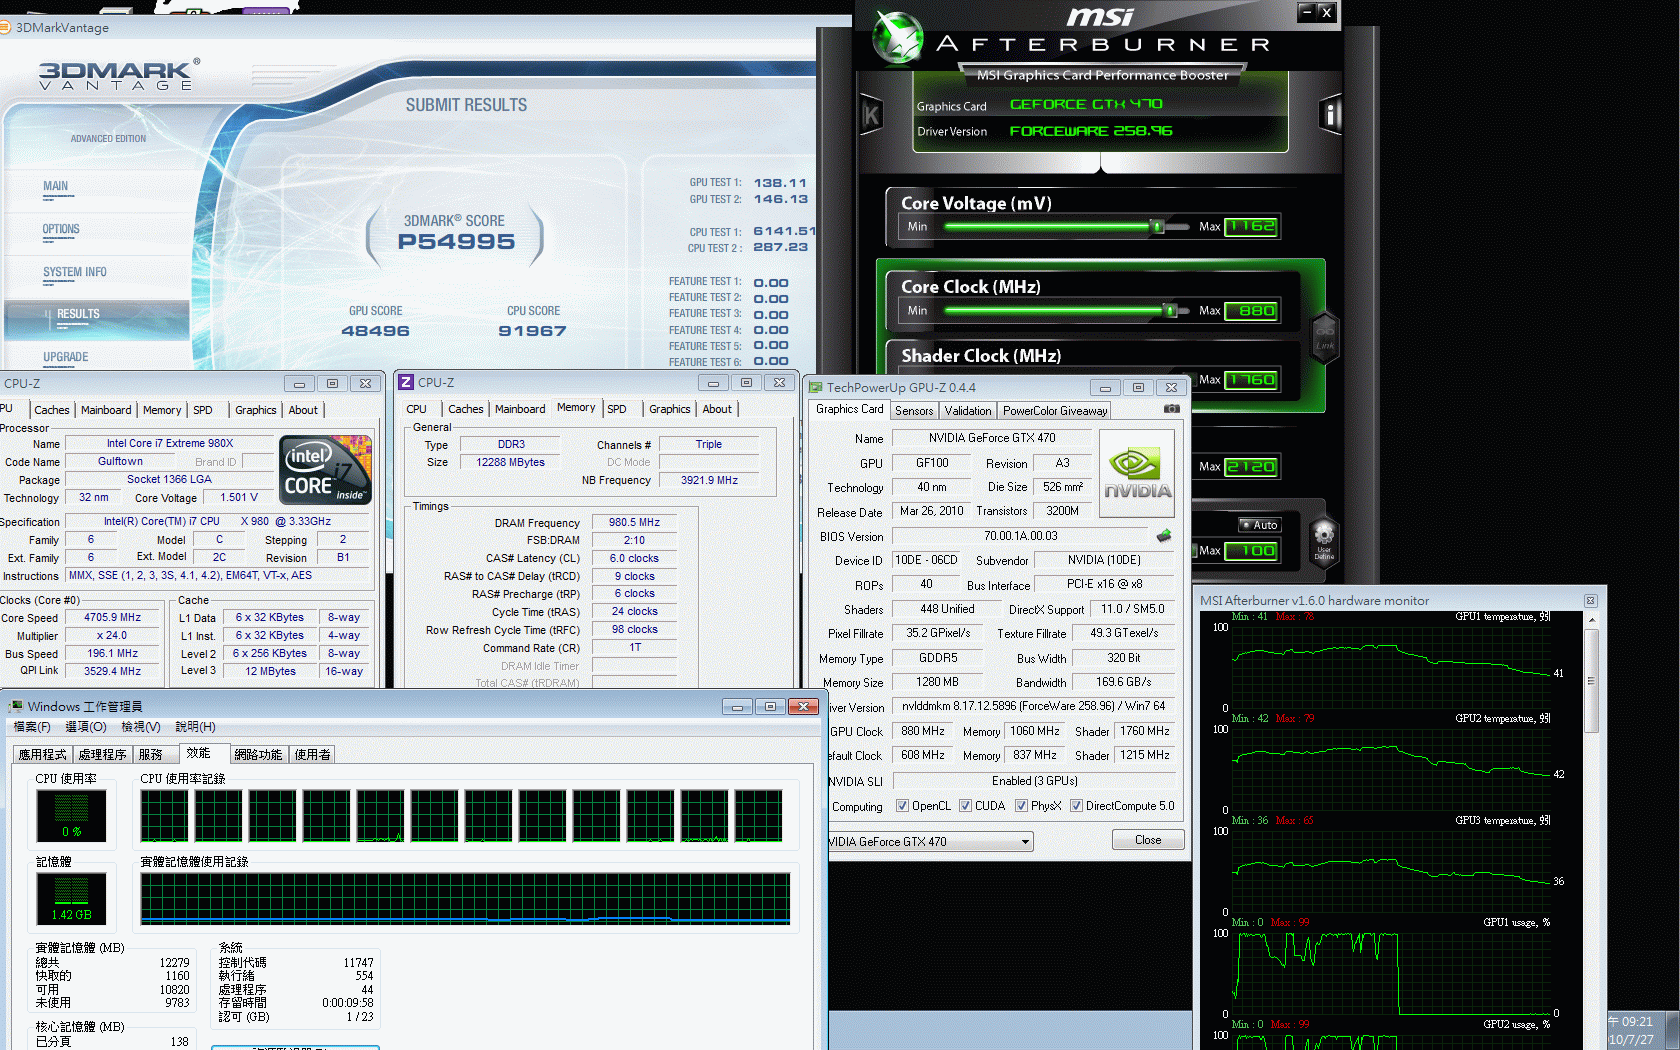This screenshot has height=1050, width=1680.
Task: Open the PowerColor Giveaway tab in GPU-Z
Action: (x=1055, y=410)
